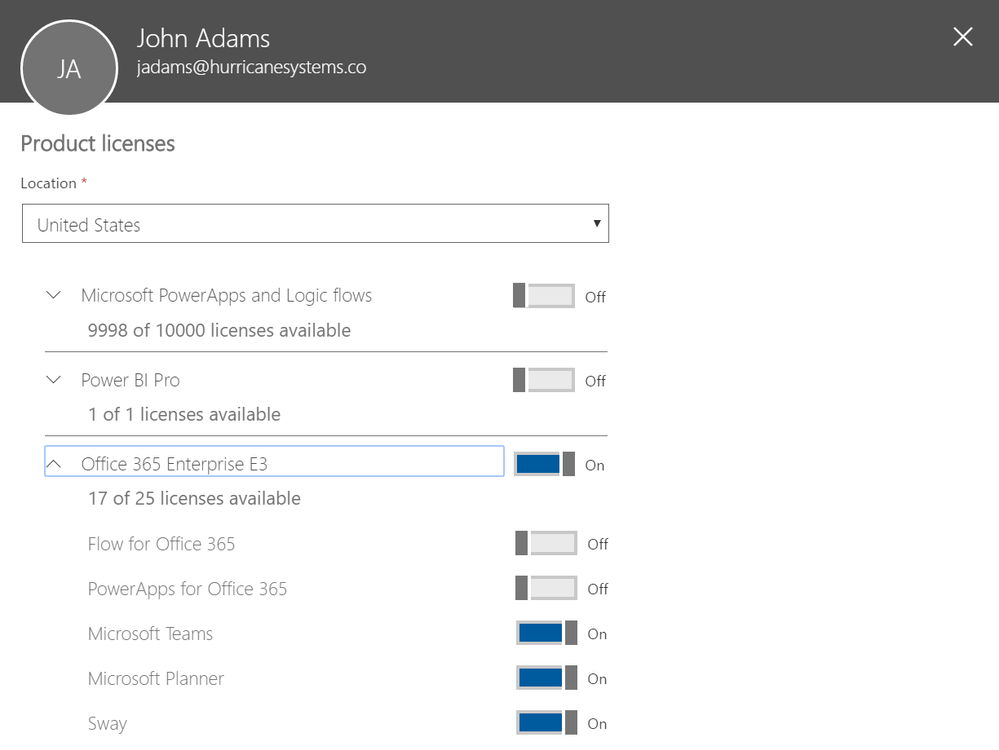The image size is (999, 750).
Task: Click the Sway label
Action: (x=108, y=724)
